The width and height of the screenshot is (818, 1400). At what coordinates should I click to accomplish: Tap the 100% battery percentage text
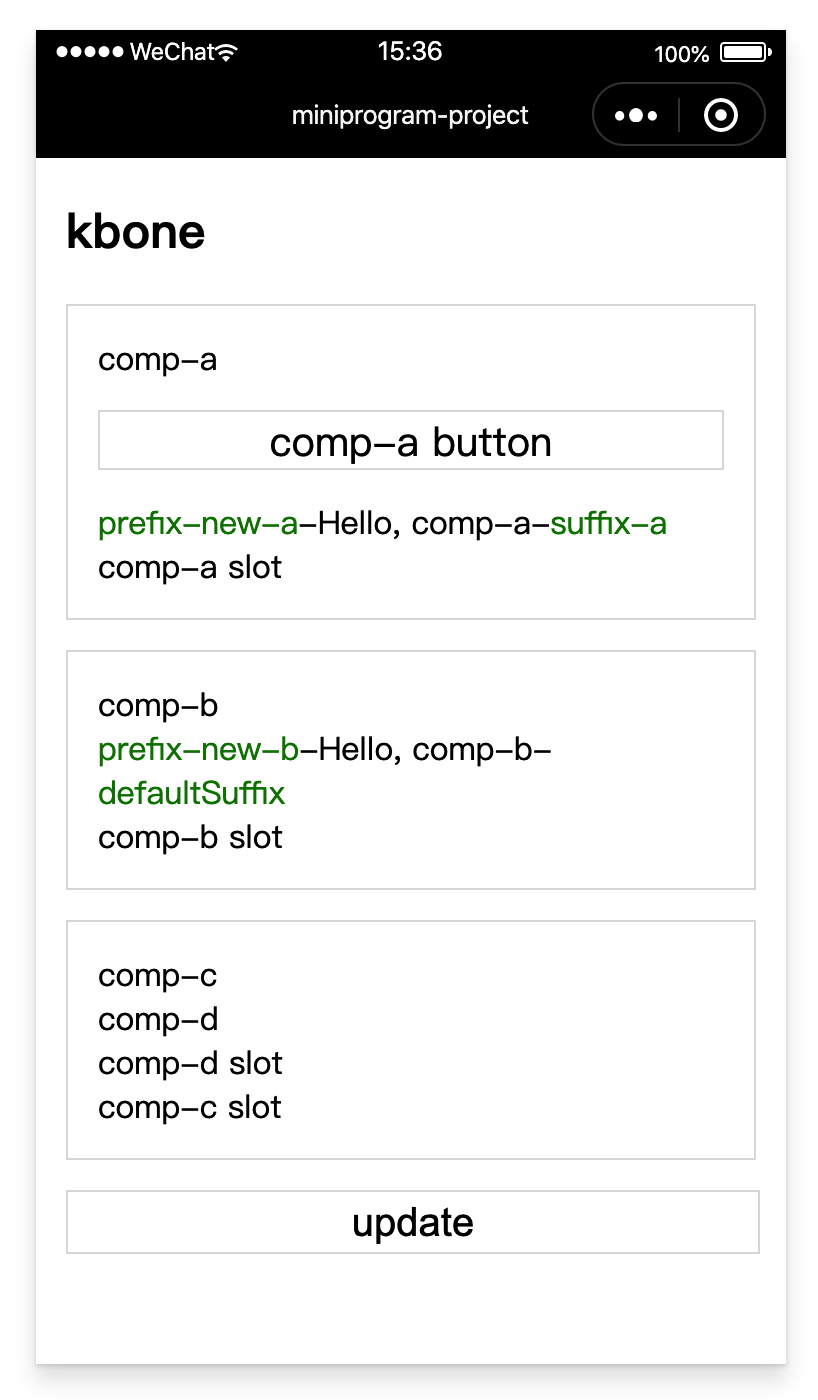(x=682, y=54)
